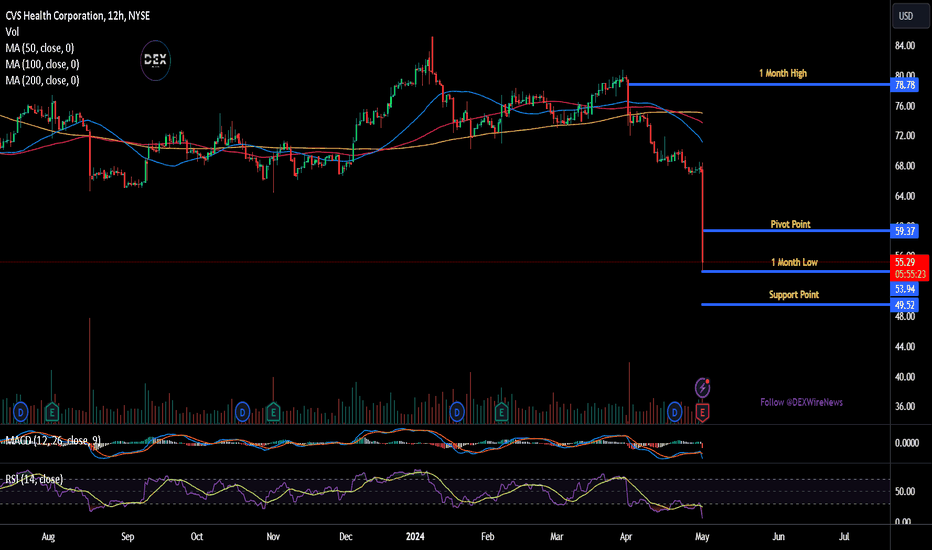Viewport: 932px width, 550px height.
Task: Click the dividend marker in late April
Action: 675,411
